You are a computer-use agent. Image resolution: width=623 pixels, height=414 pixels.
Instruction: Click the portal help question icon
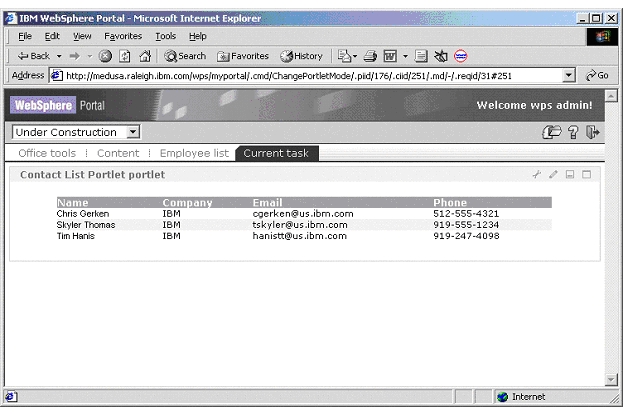(x=573, y=132)
